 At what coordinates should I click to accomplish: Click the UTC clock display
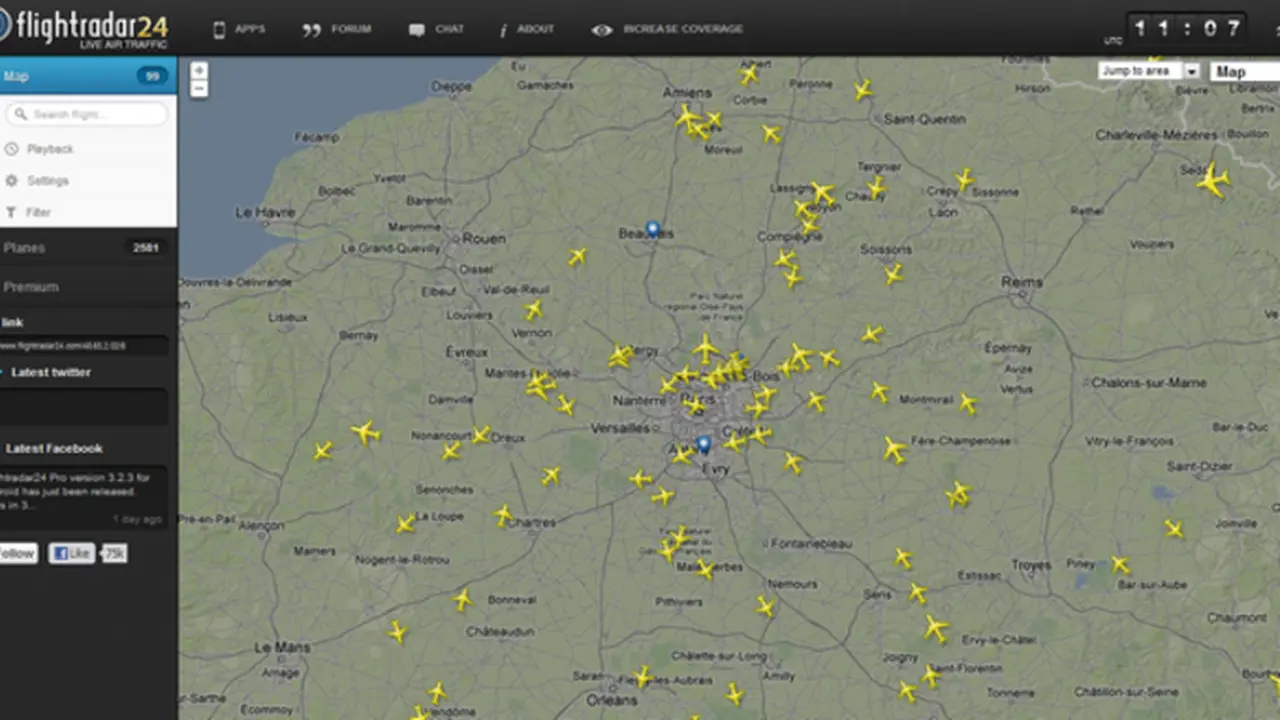pyautogui.click(x=1187, y=28)
